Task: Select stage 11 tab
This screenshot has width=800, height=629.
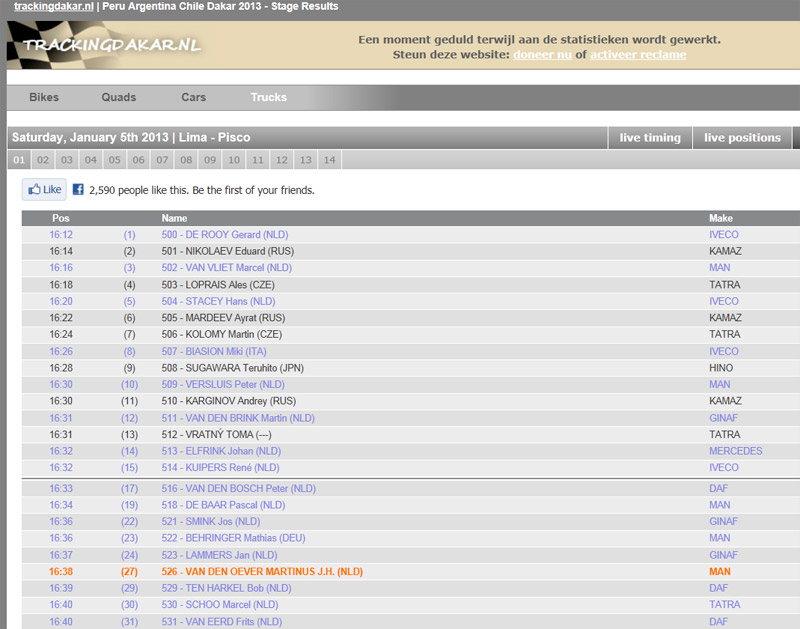Action: (x=258, y=160)
